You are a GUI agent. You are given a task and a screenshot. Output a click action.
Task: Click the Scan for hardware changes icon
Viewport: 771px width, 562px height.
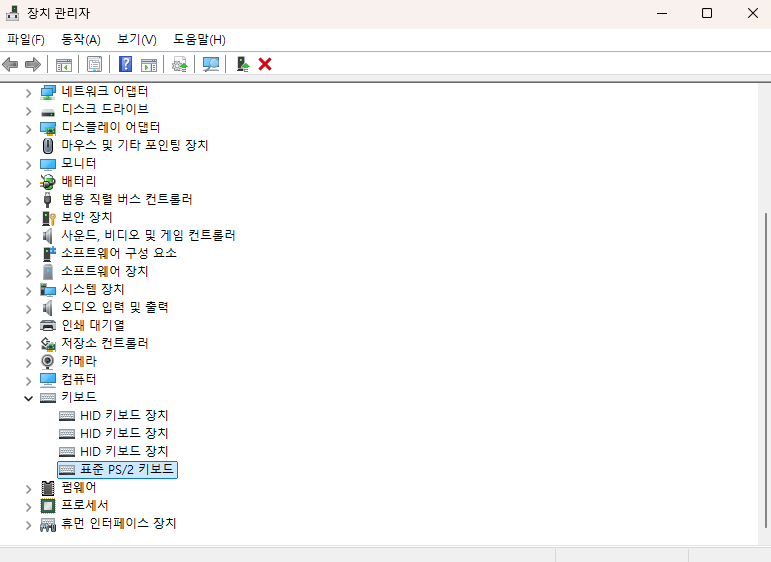click(210, 64)
